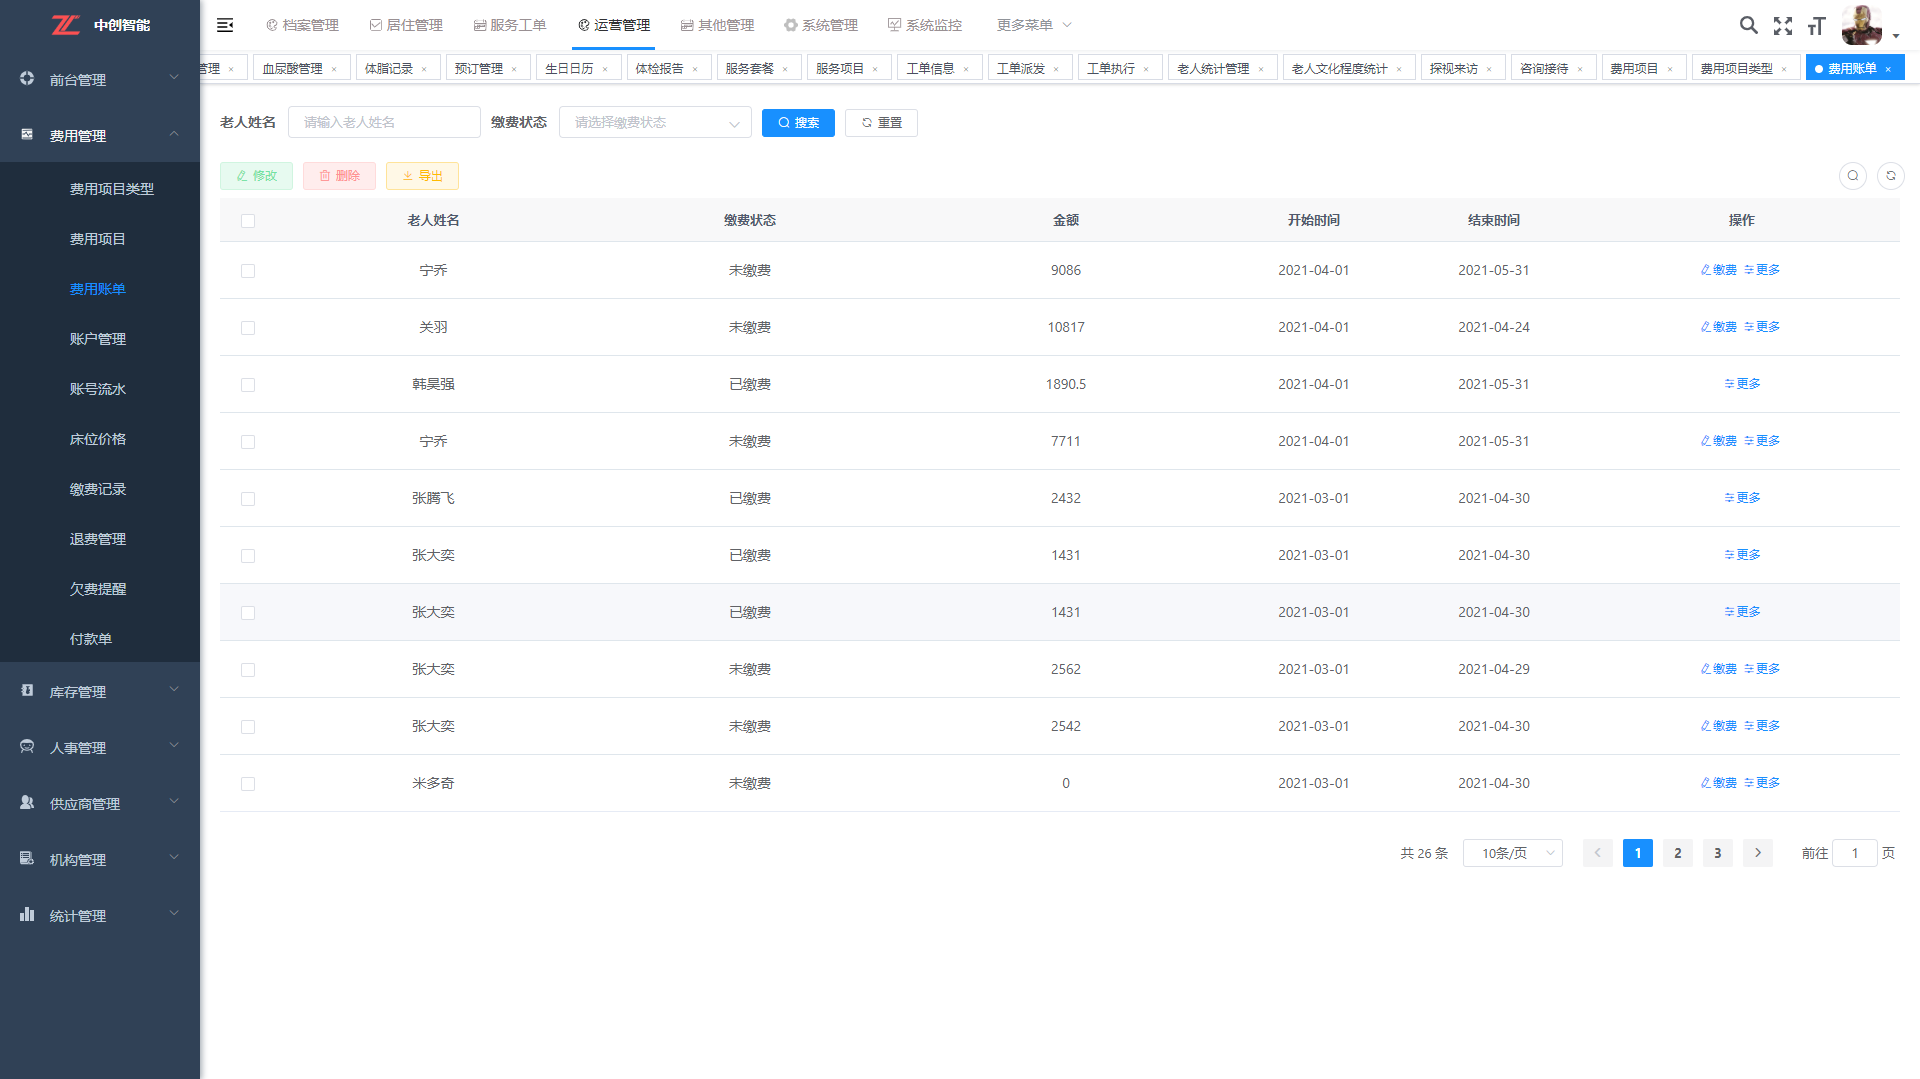1920x1079 pixels.
Task: Open 账户管理 in the sidebar
Action: pos(98,339)
